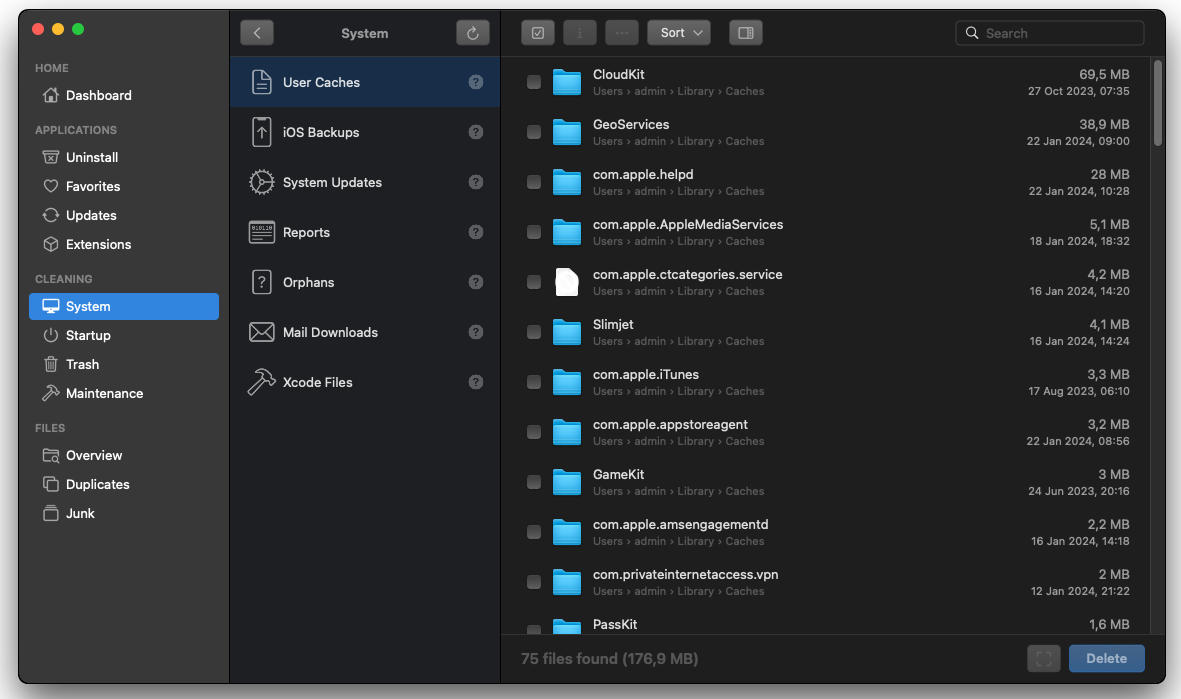This screenshot has height=699, width=1181.
Task: Click the CloudKit folder icon
Action: 567,82
